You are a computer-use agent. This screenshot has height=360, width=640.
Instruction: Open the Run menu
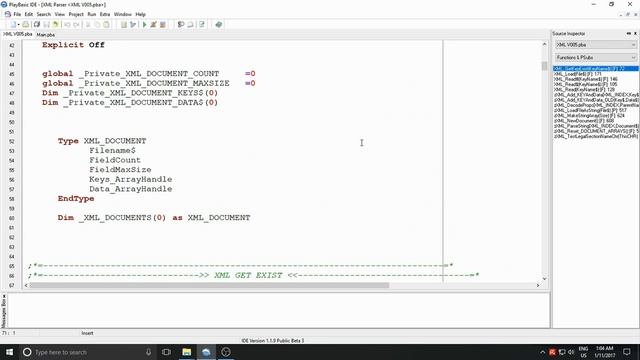click(x=92, y=14)
